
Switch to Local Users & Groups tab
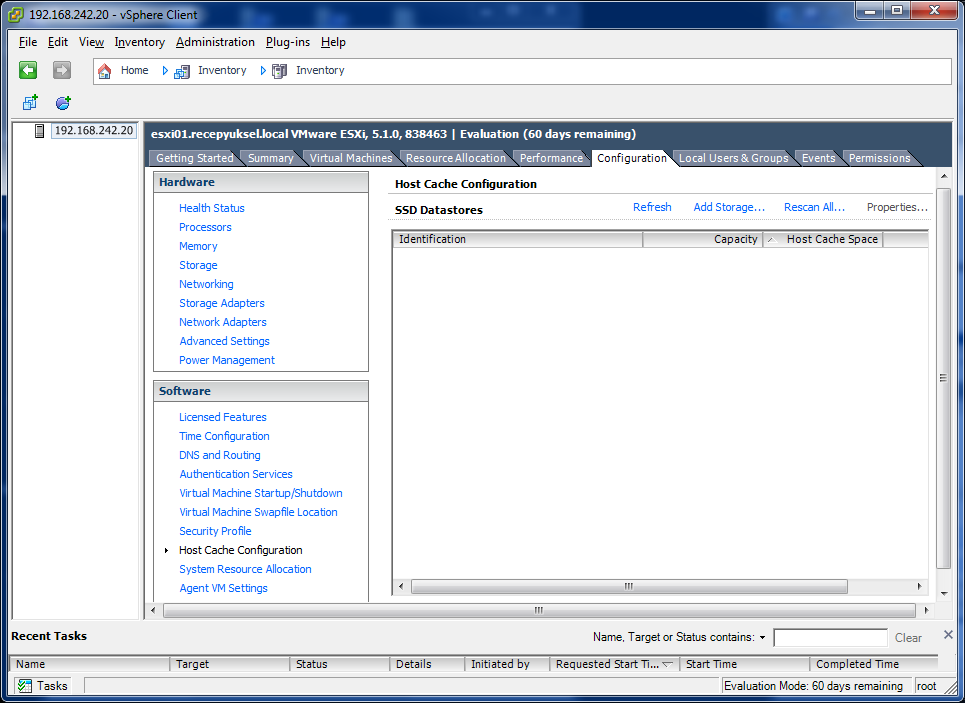point(734,158)
